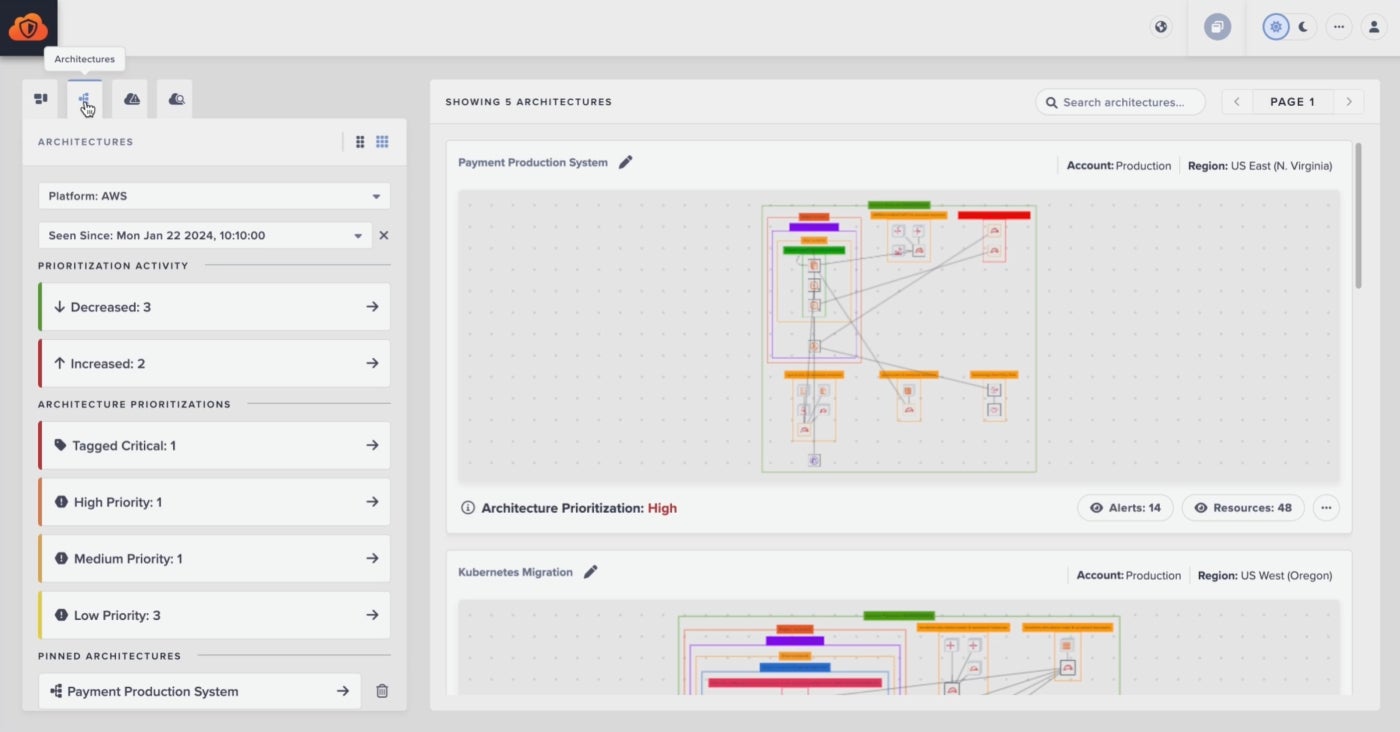The width and height of the screenshot is (1400, 732).
Task: Open the Platform: AWS dropdown
Action: (x=214, y=196)
